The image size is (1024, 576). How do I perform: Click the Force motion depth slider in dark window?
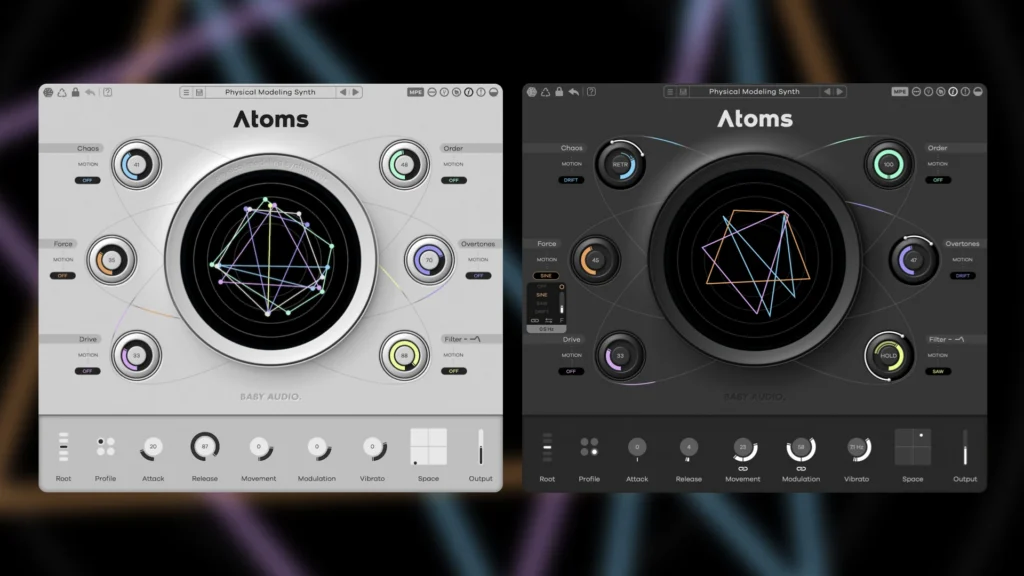pyautogui.click(x=562, y=303)
